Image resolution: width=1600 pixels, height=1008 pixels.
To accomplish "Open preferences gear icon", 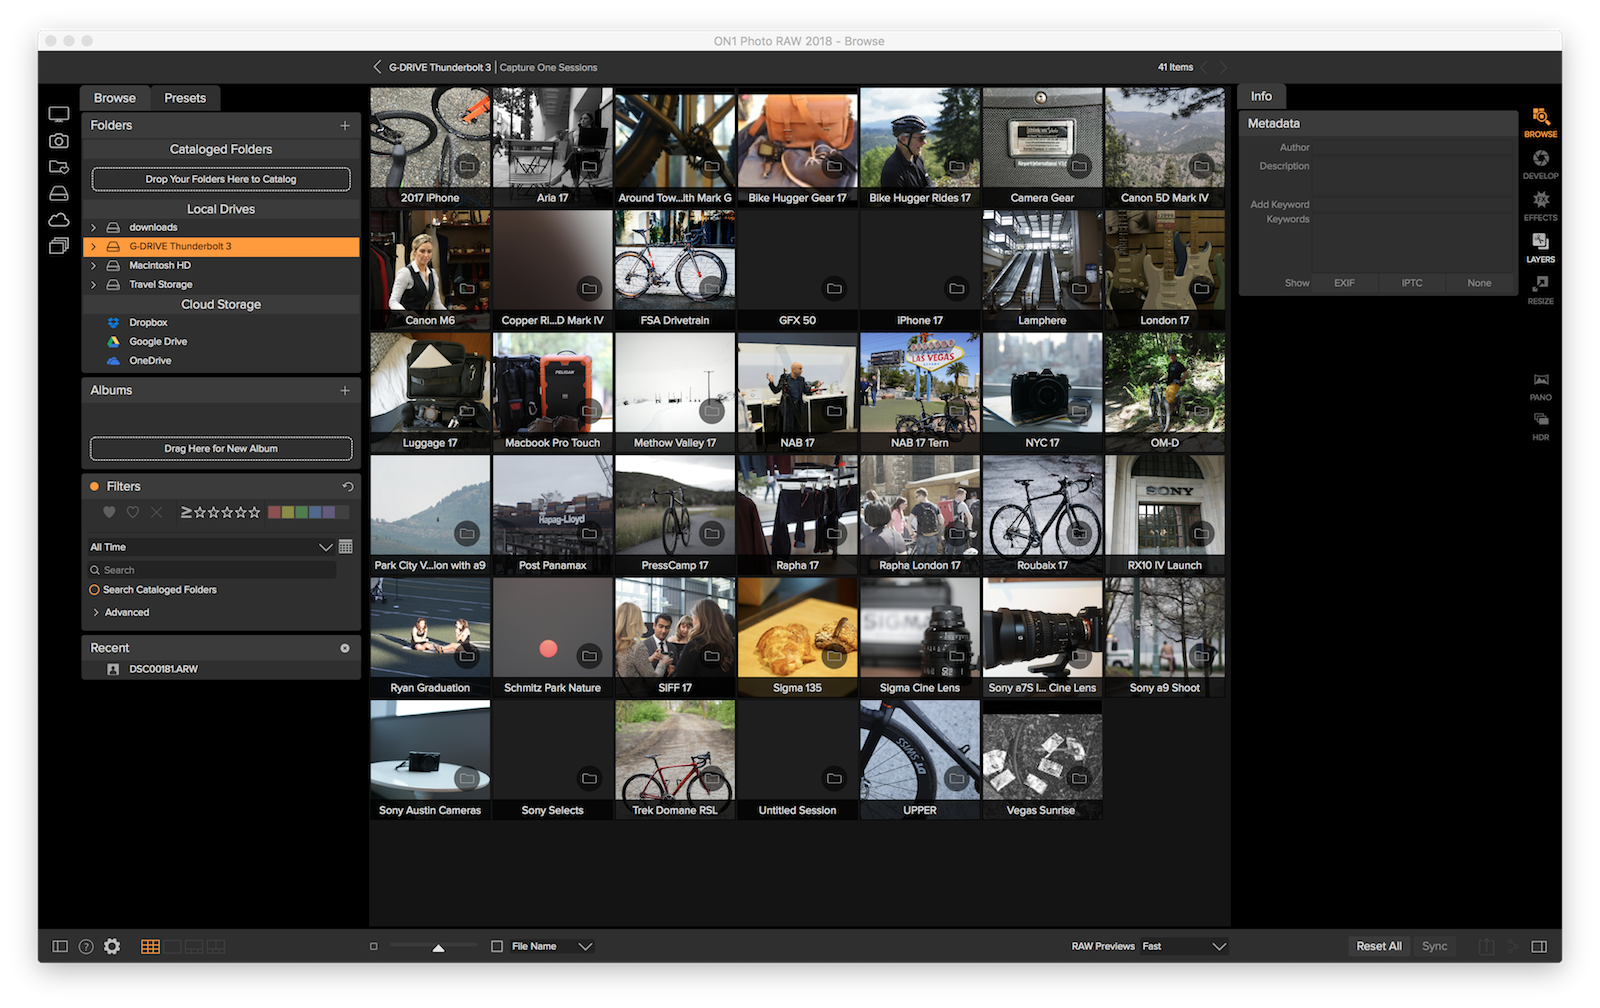I will pos(112,946).
